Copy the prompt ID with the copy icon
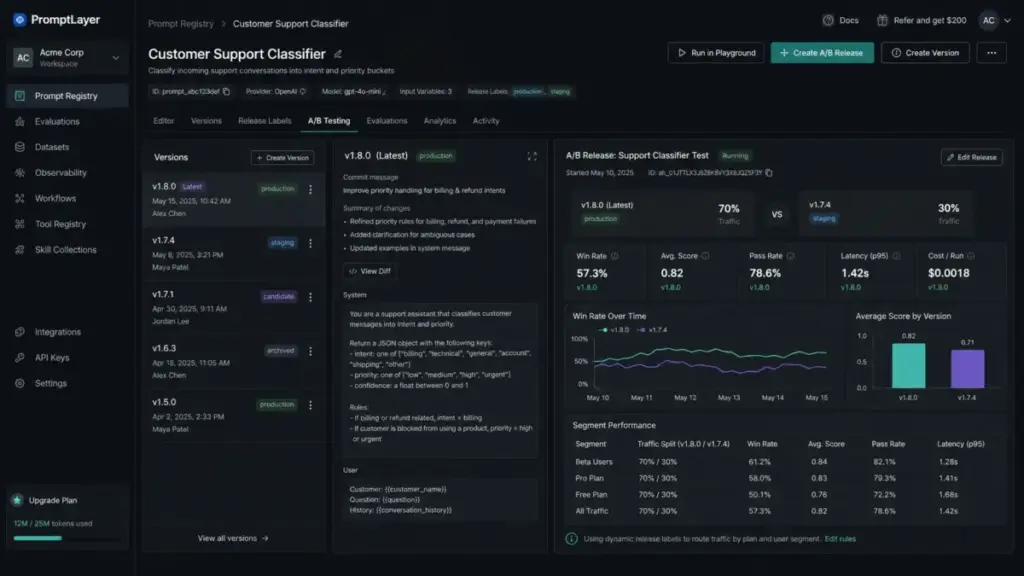The image size is (1024, 576). point(227,91)
